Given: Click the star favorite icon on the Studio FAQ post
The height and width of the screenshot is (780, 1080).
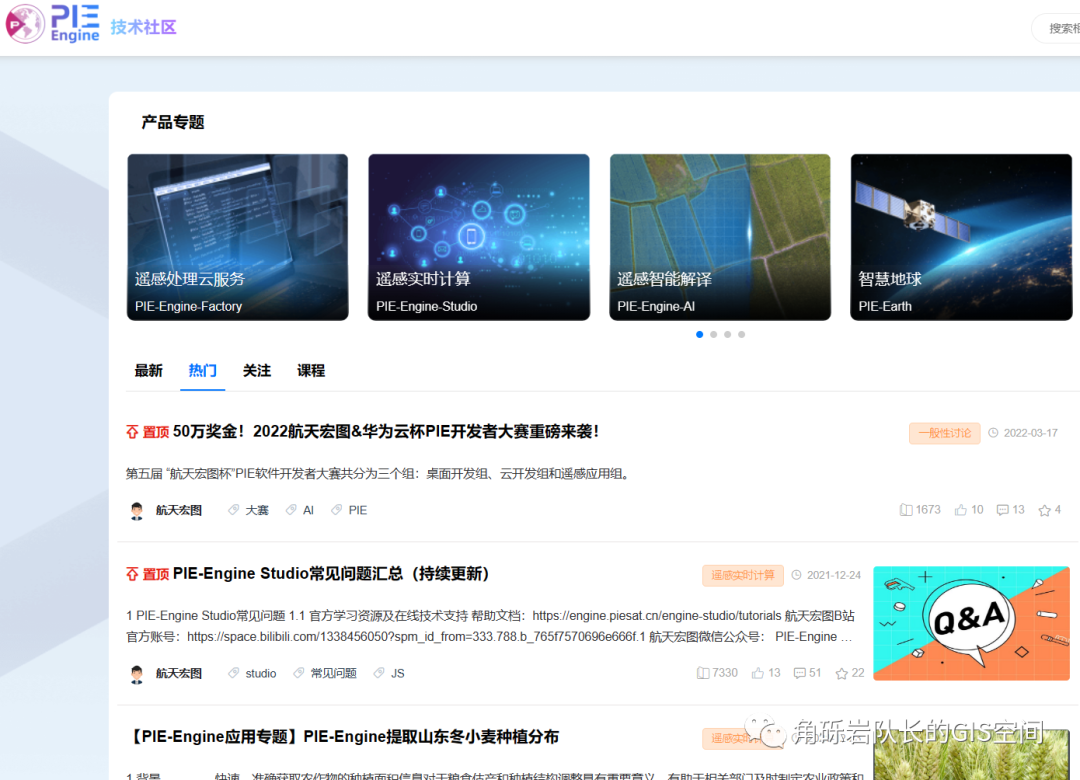Looking at the screenshot, I should coord(843,673).
